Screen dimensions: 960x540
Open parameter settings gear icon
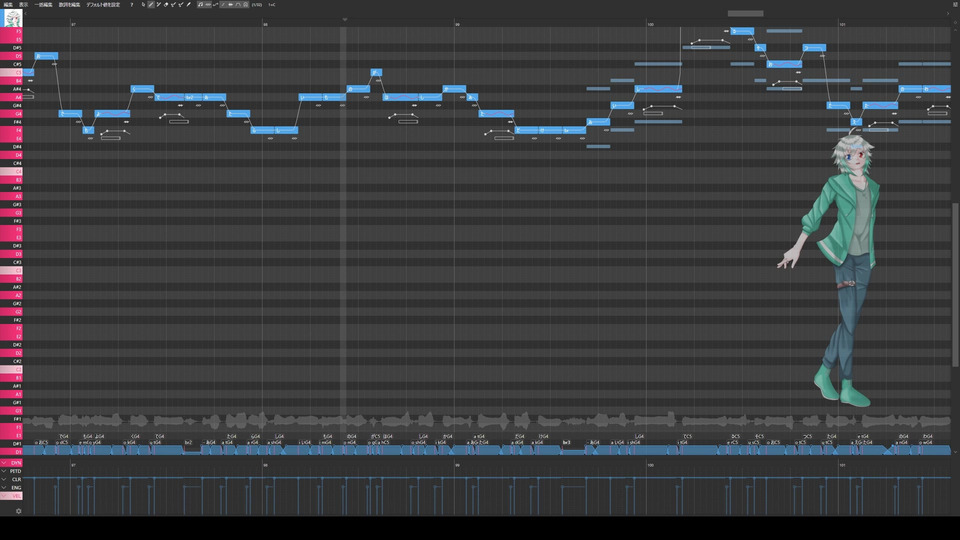coord(18,511)
